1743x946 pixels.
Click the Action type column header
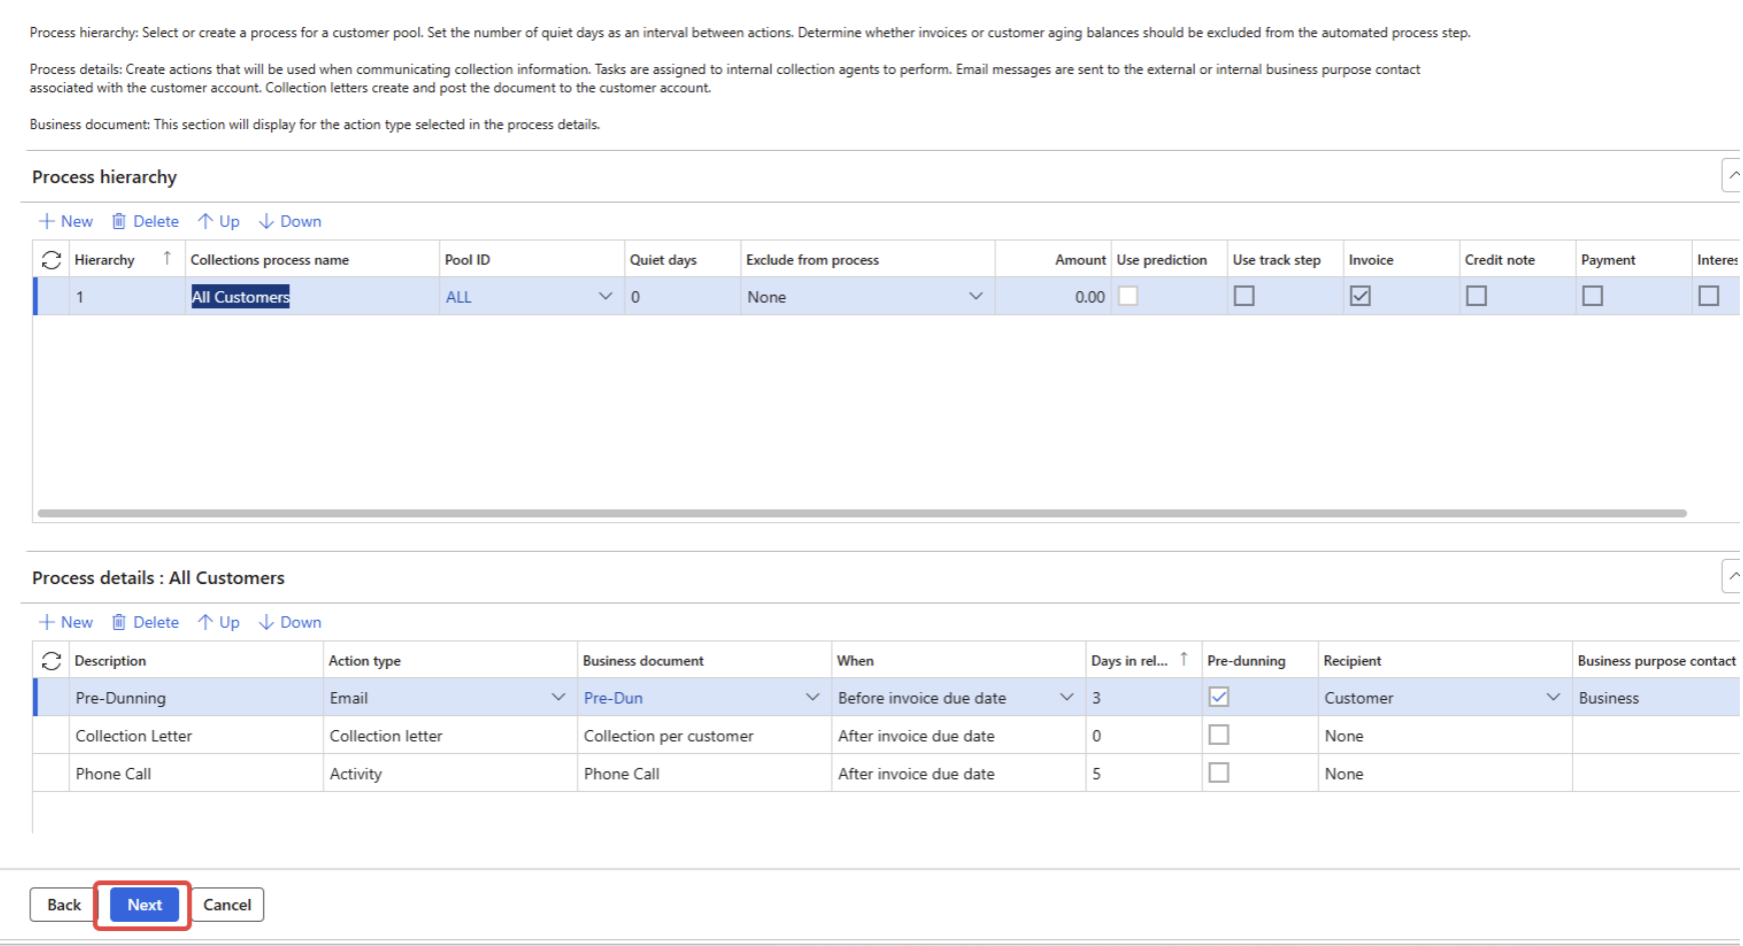point(365,661)
